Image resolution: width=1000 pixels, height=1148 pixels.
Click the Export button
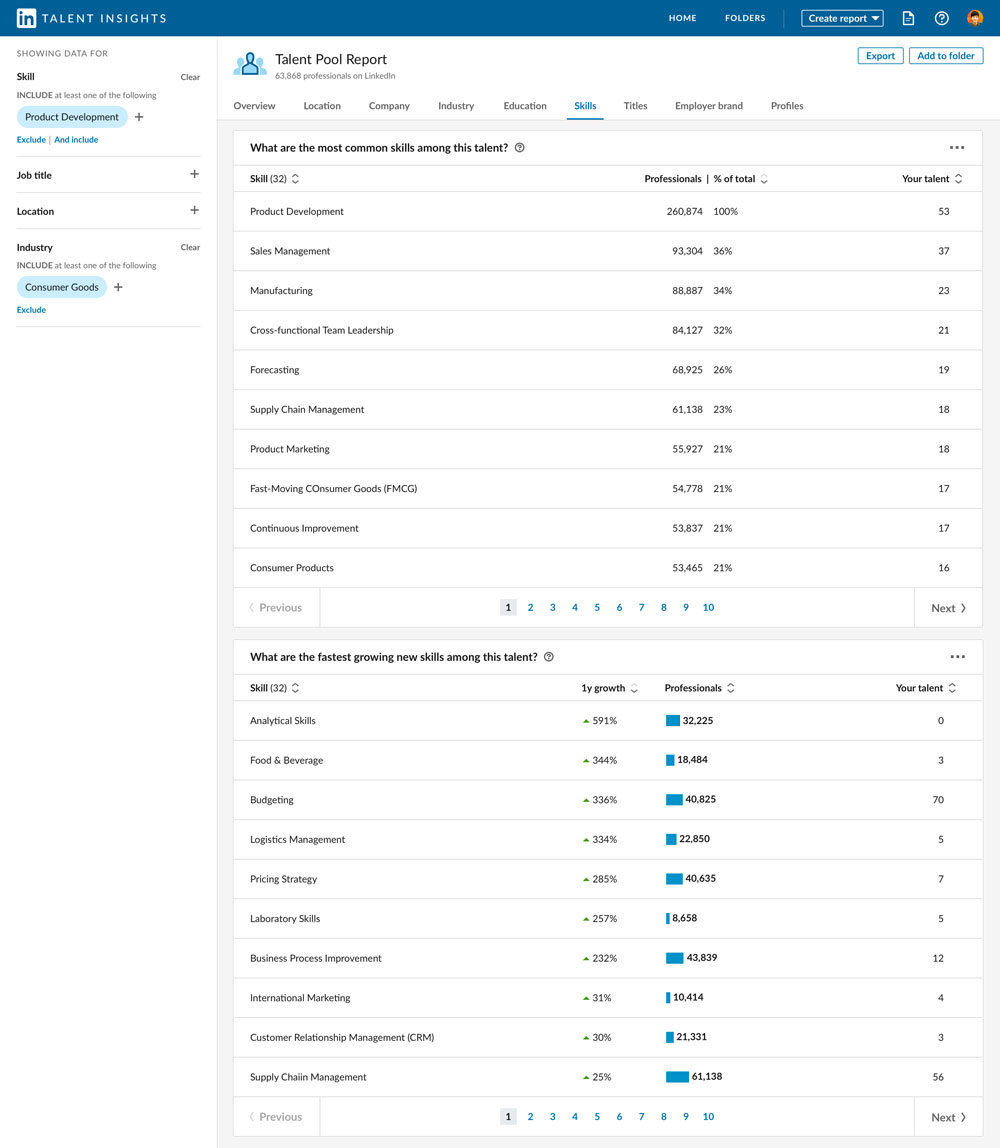click(880, 56)
